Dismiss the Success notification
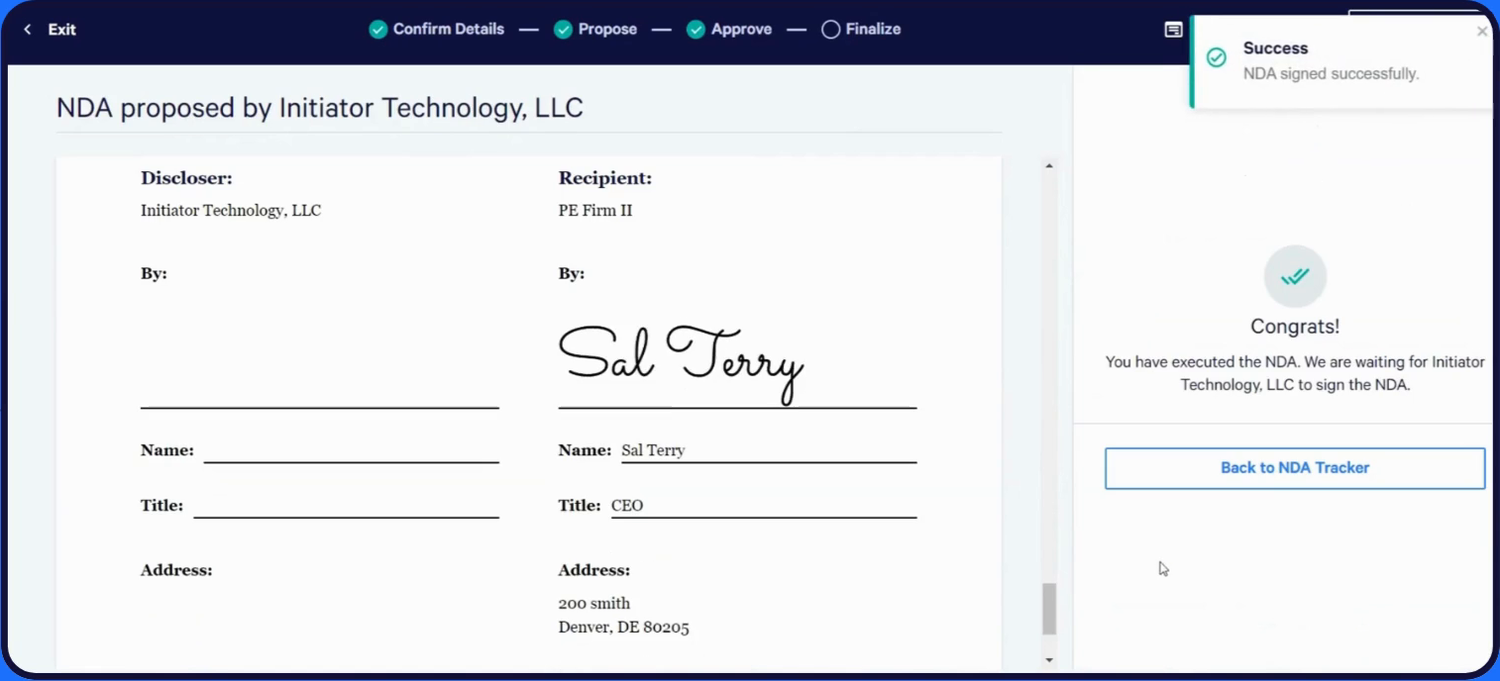1500x681 pixels. (x=1482, y=31)
